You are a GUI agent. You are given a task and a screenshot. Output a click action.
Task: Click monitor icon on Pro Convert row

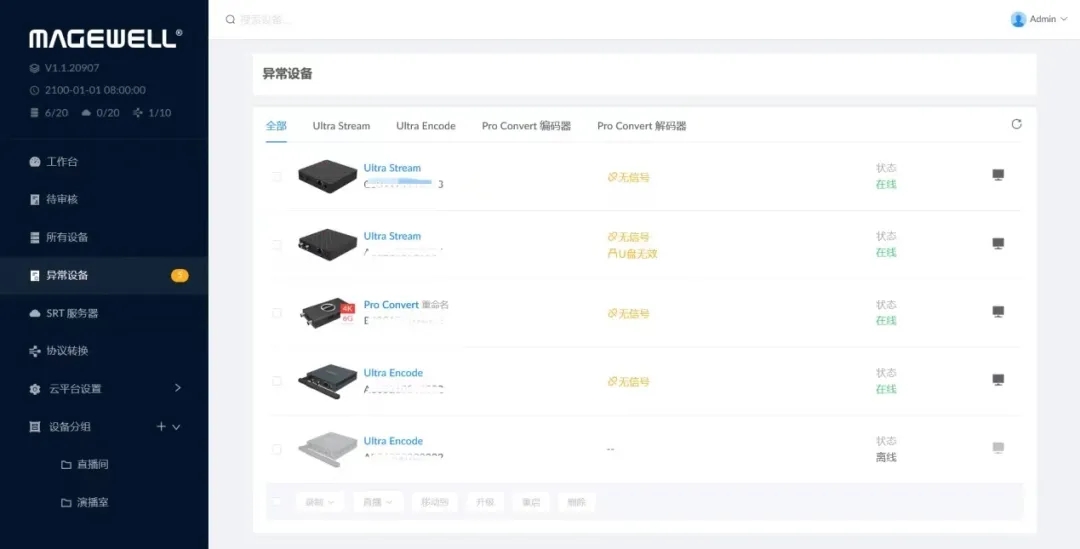(x=997, y=312)
